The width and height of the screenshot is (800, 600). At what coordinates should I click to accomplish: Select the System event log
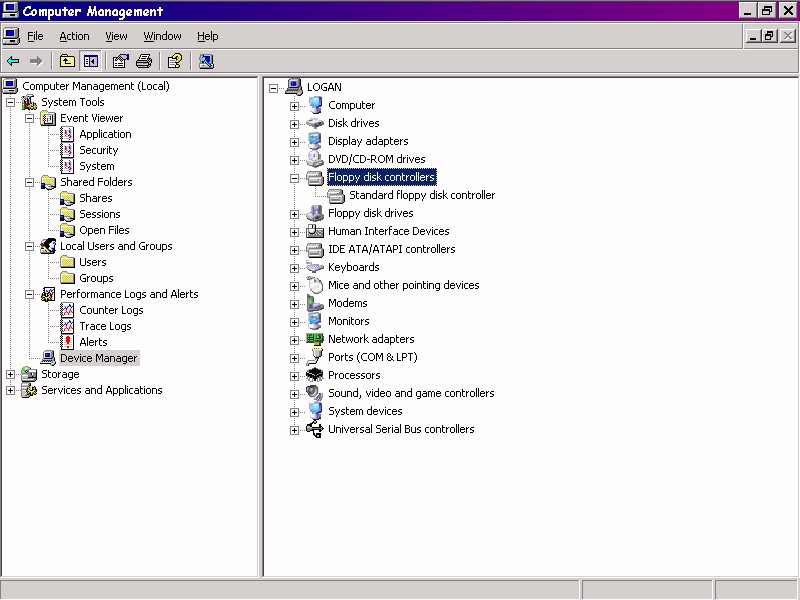pyautogui.click(x=96, y=166)
